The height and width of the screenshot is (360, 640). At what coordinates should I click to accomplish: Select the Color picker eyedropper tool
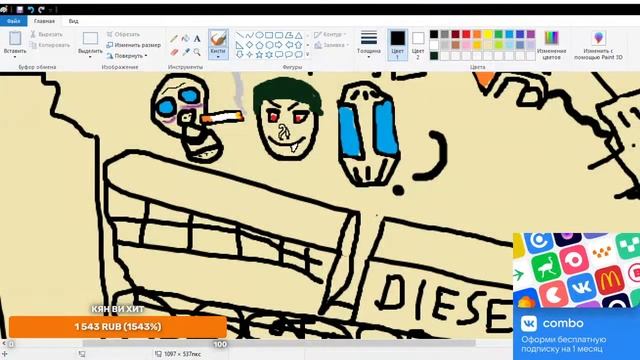186,52
